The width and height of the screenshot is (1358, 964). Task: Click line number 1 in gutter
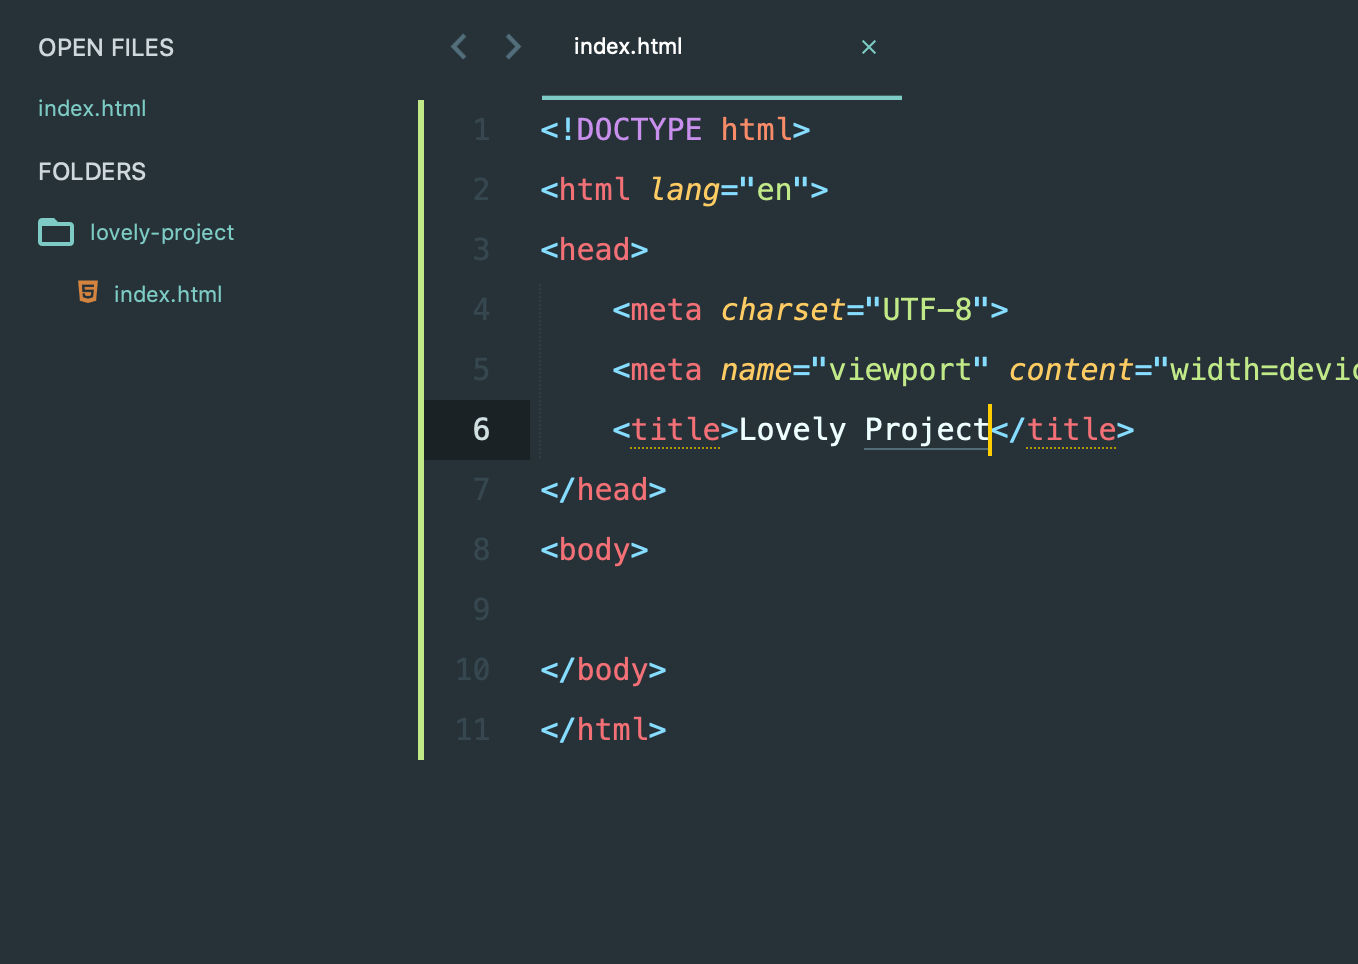coord(481,130)
